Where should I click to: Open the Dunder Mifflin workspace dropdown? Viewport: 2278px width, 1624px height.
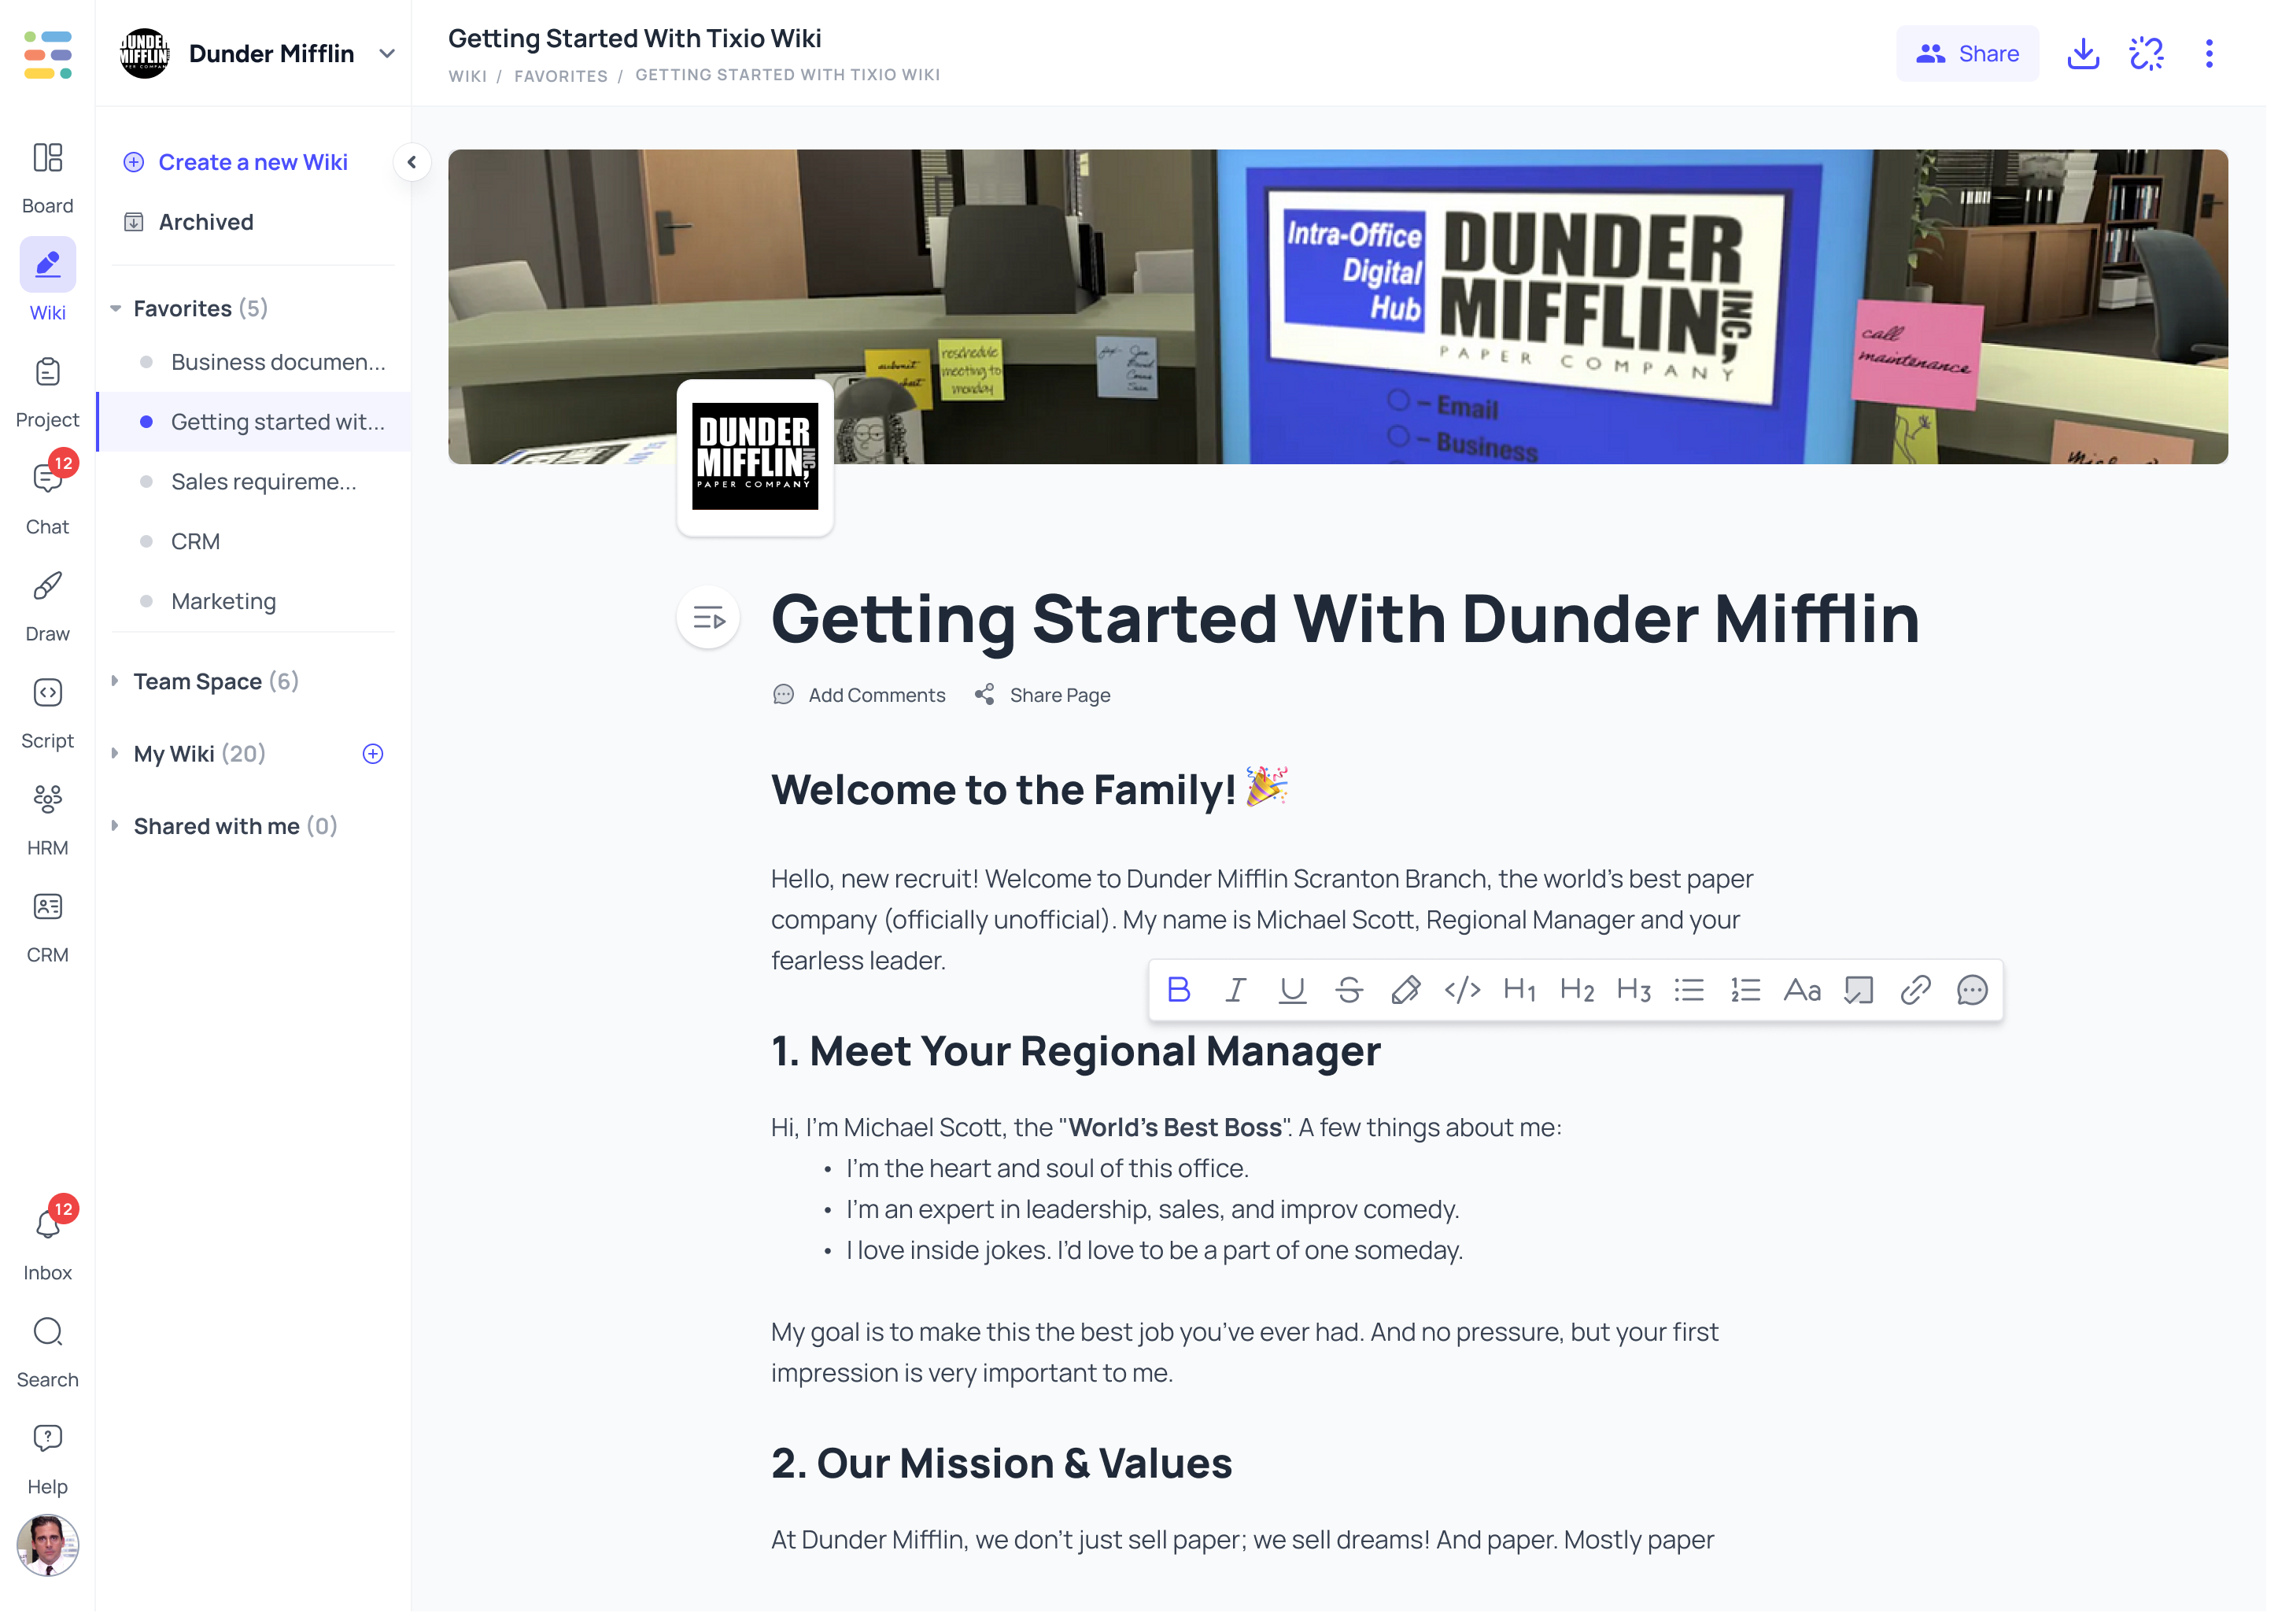tap(387, 54)
